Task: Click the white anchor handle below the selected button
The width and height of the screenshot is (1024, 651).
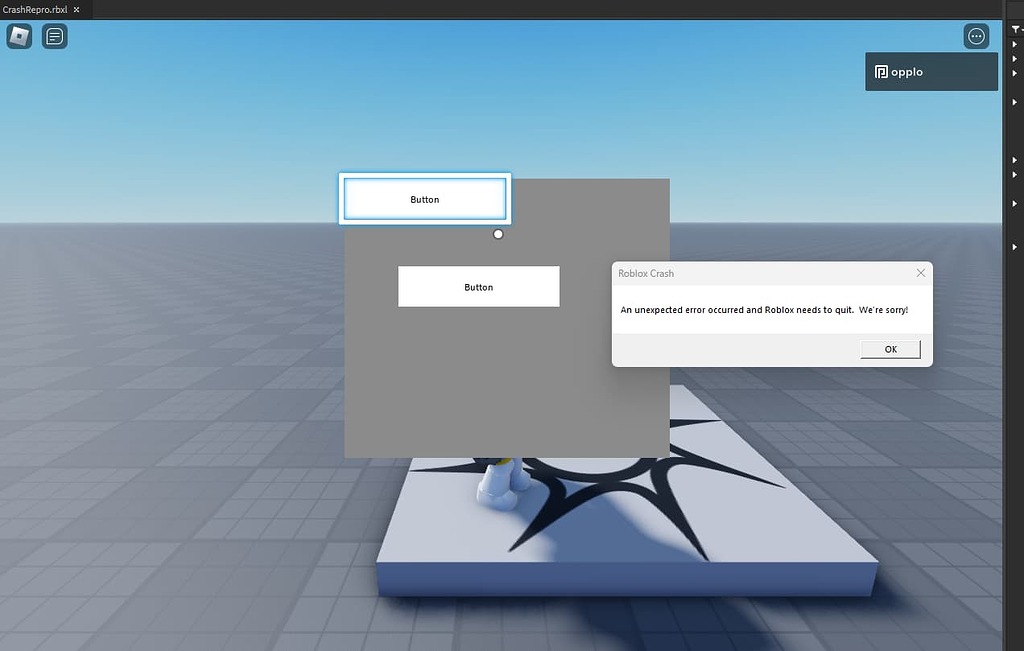Action: (x=497, y=233)
